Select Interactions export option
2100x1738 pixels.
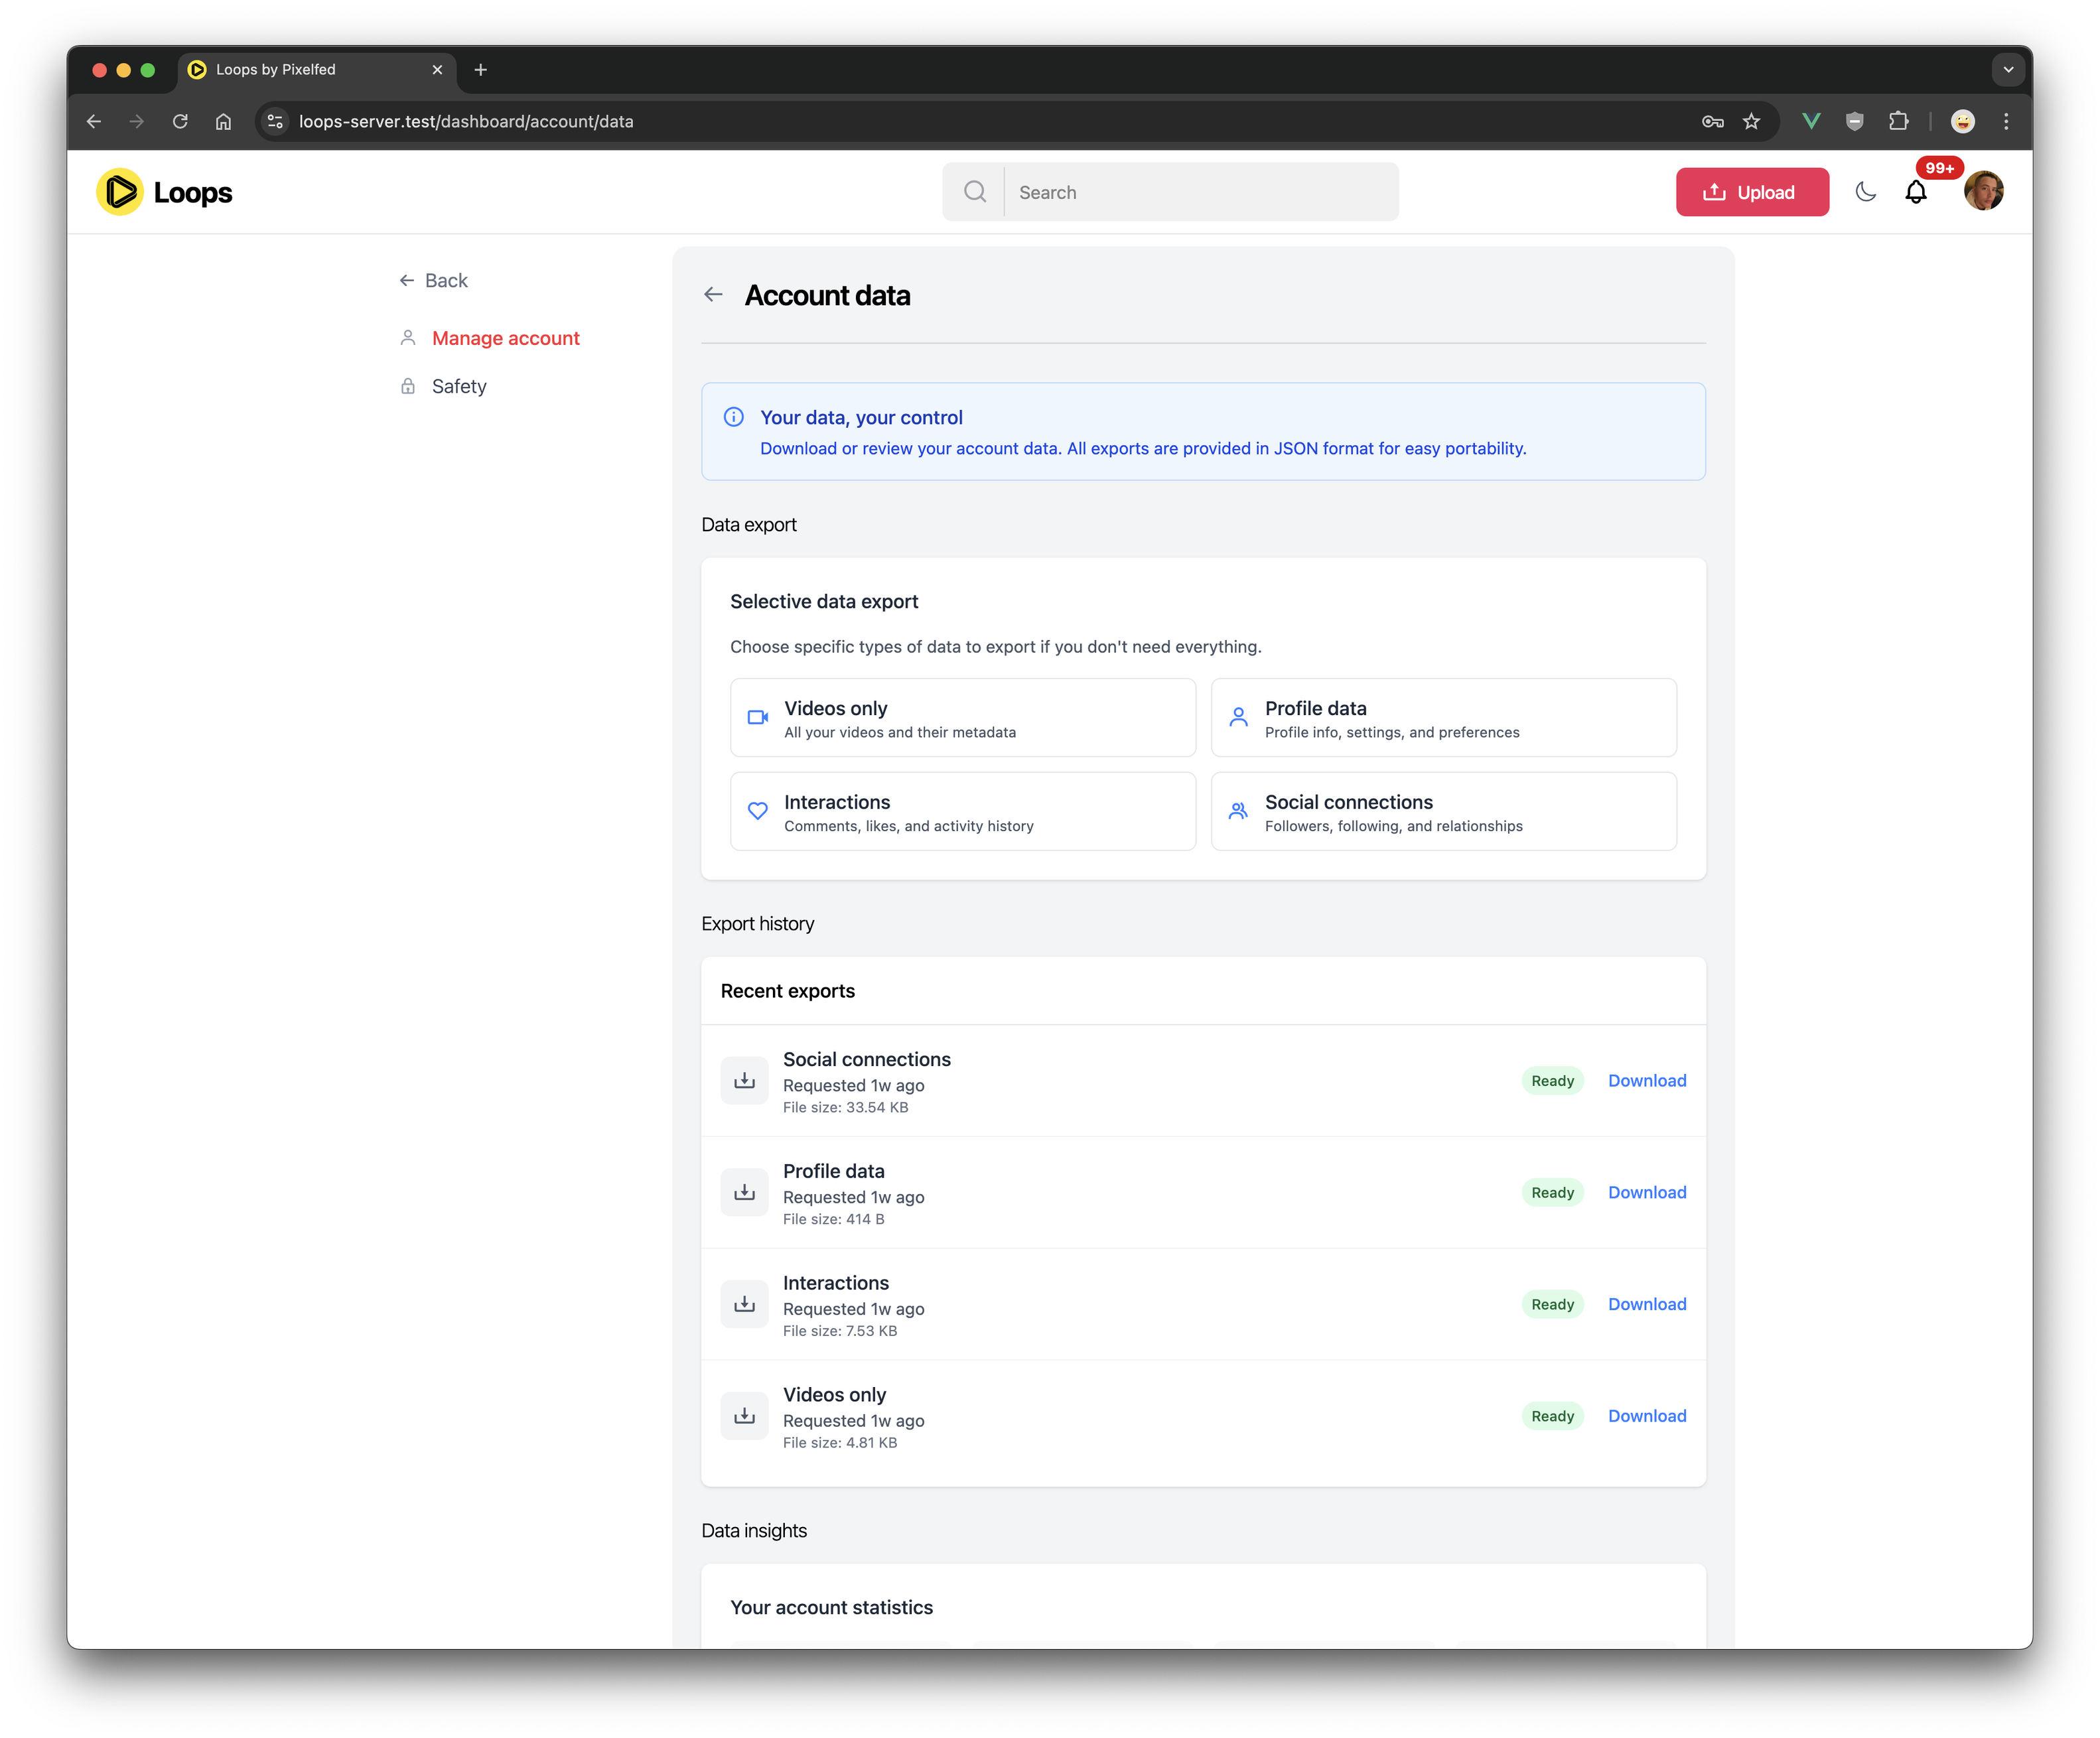pyautogui.click(x=963, y=812)
